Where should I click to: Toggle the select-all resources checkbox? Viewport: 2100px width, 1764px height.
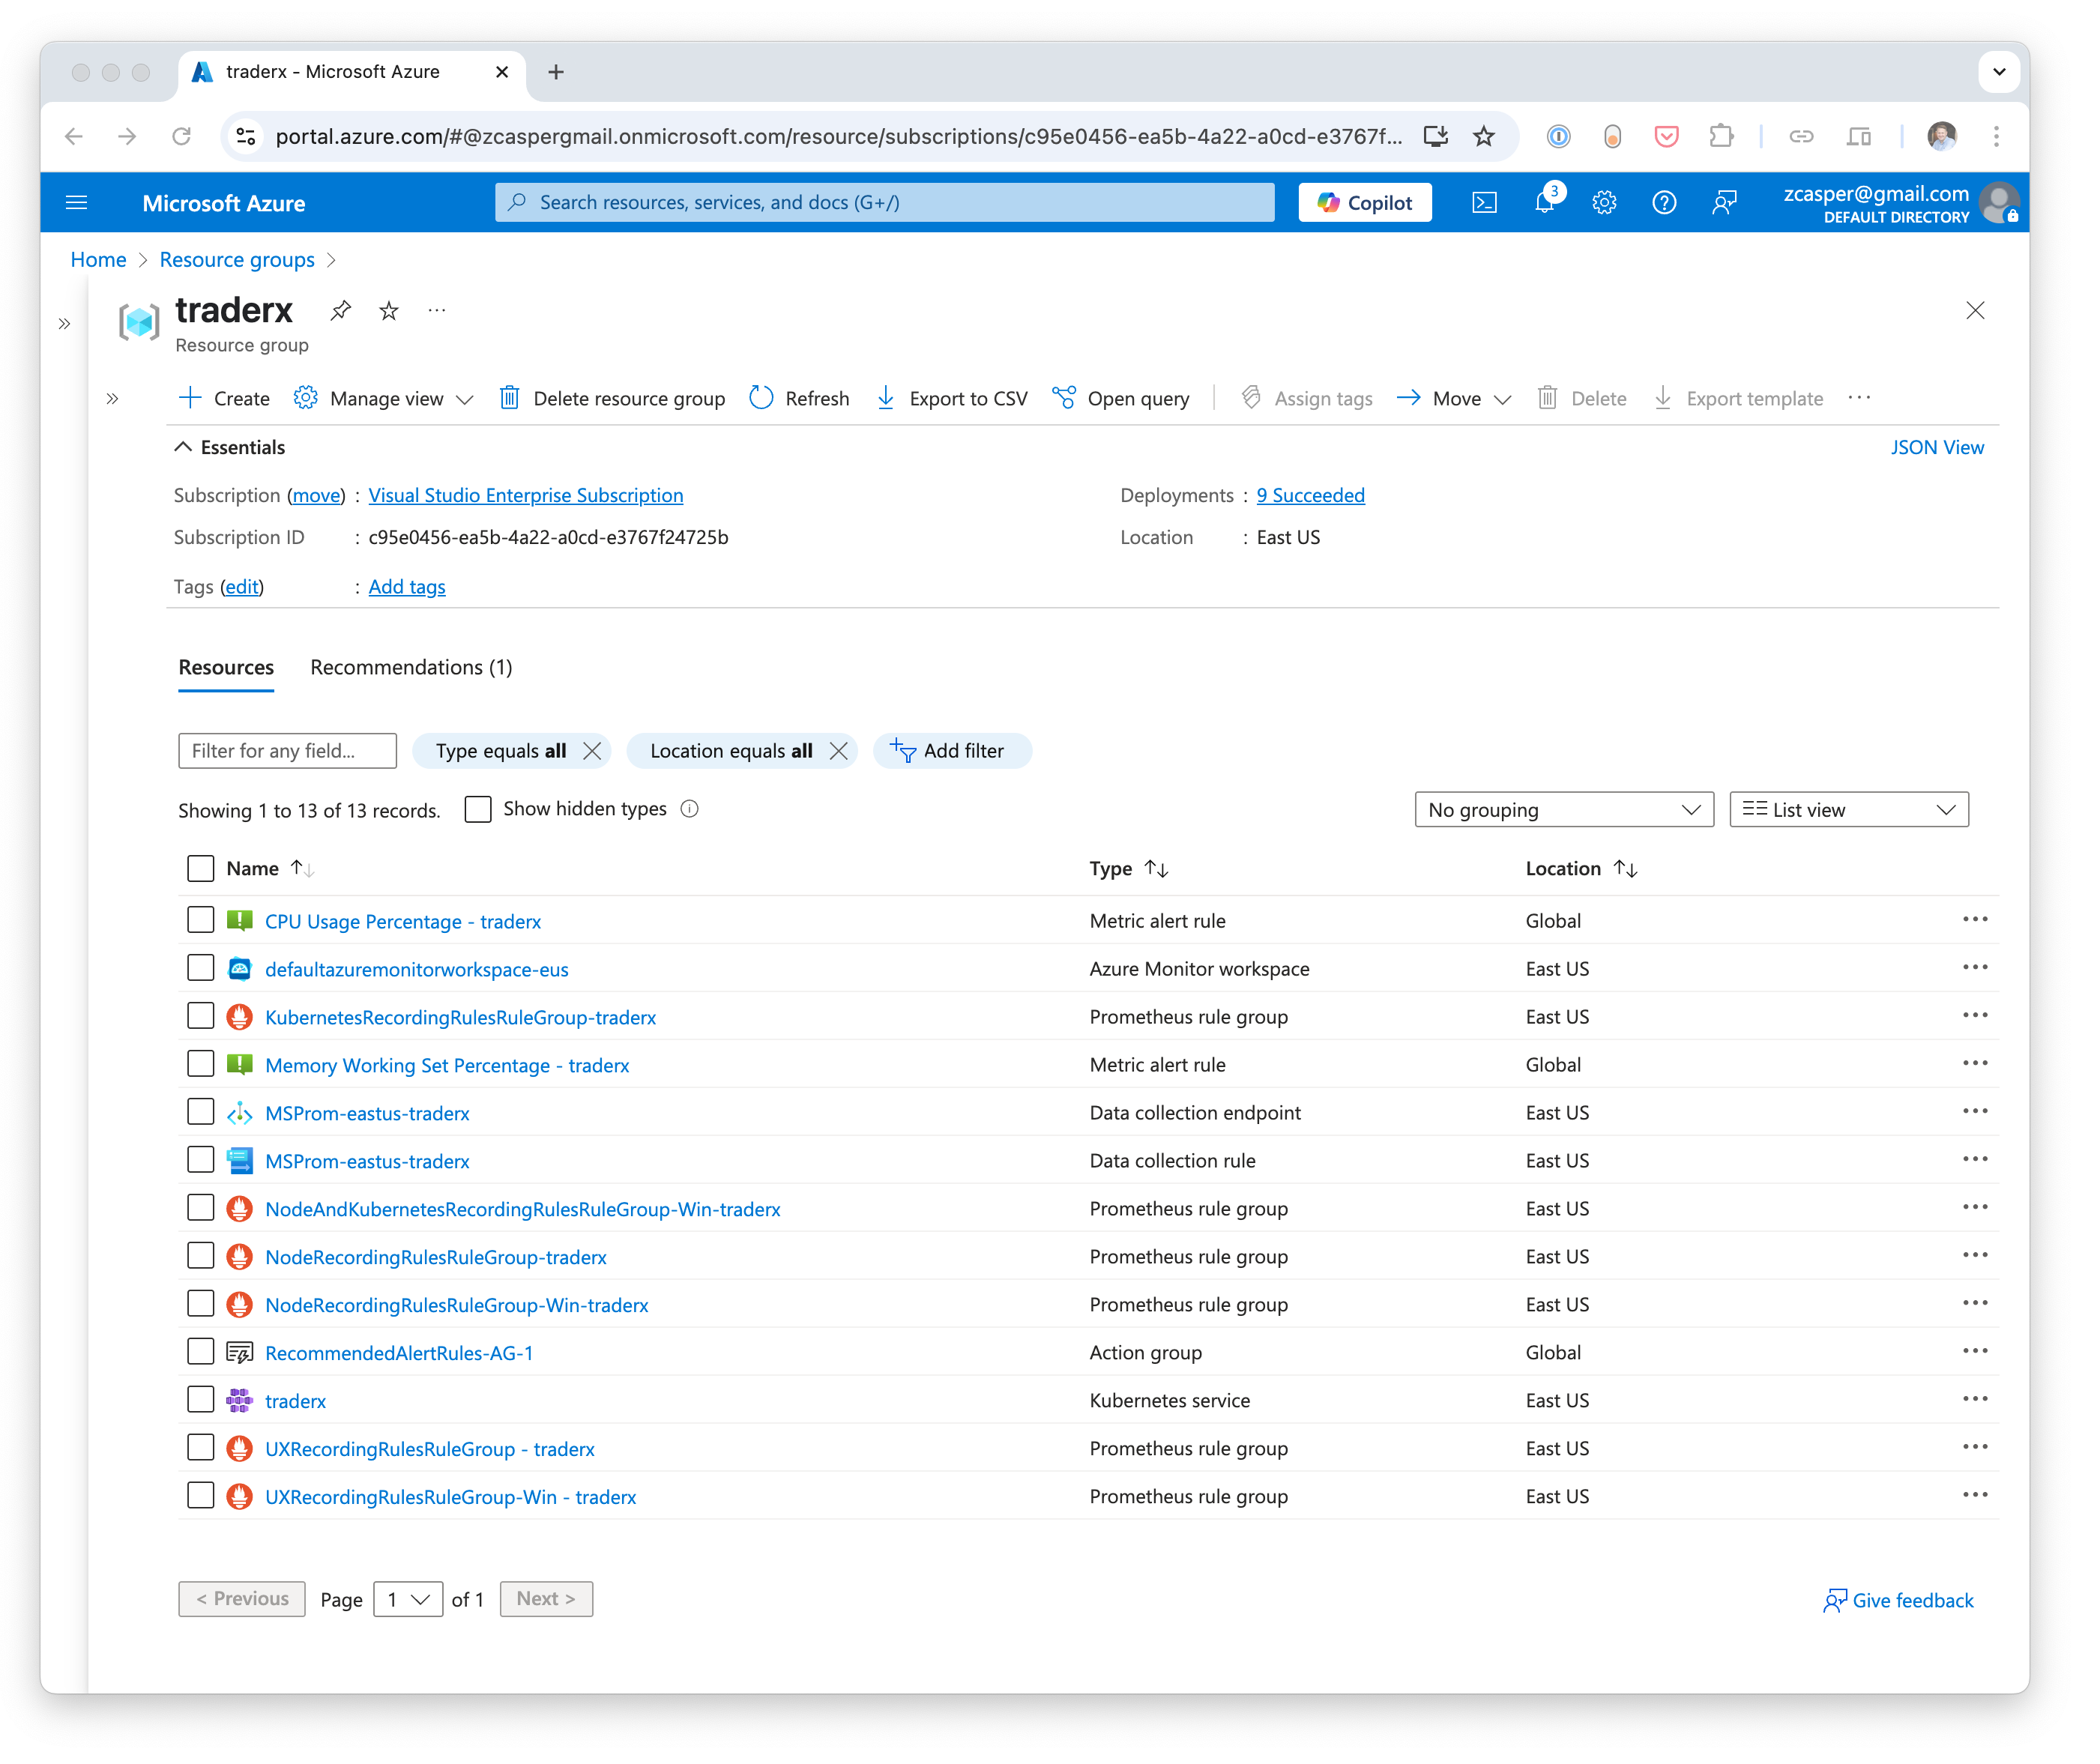pos(201,868)
